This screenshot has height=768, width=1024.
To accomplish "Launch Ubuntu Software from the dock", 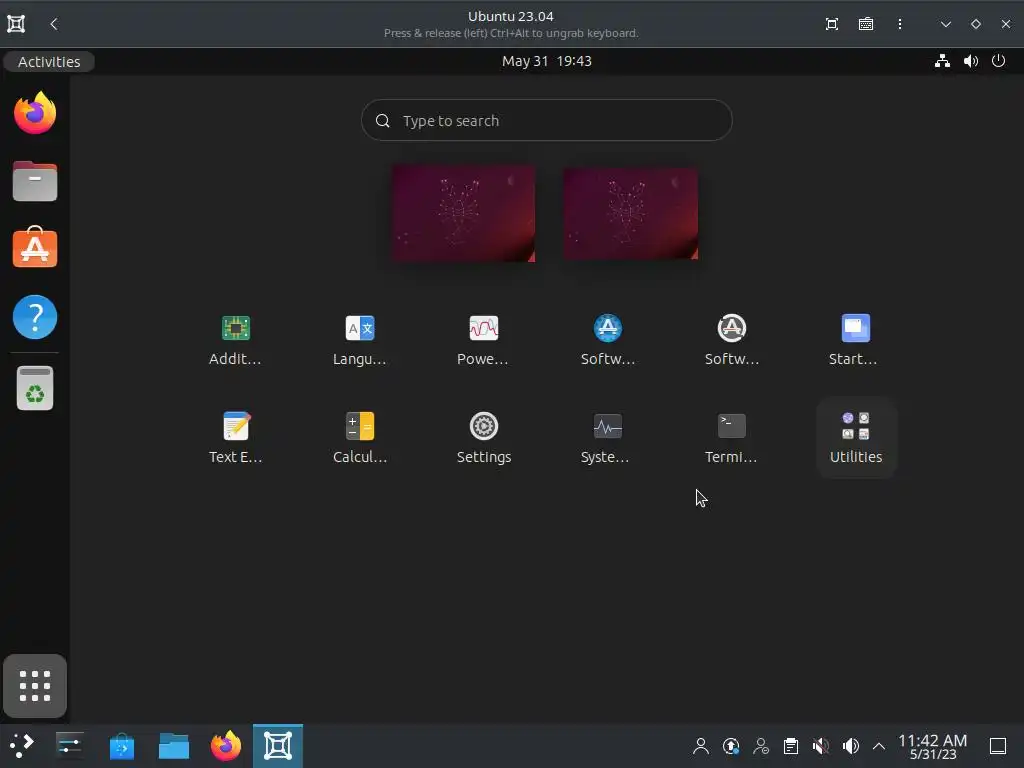I will [x=35, y=248].
